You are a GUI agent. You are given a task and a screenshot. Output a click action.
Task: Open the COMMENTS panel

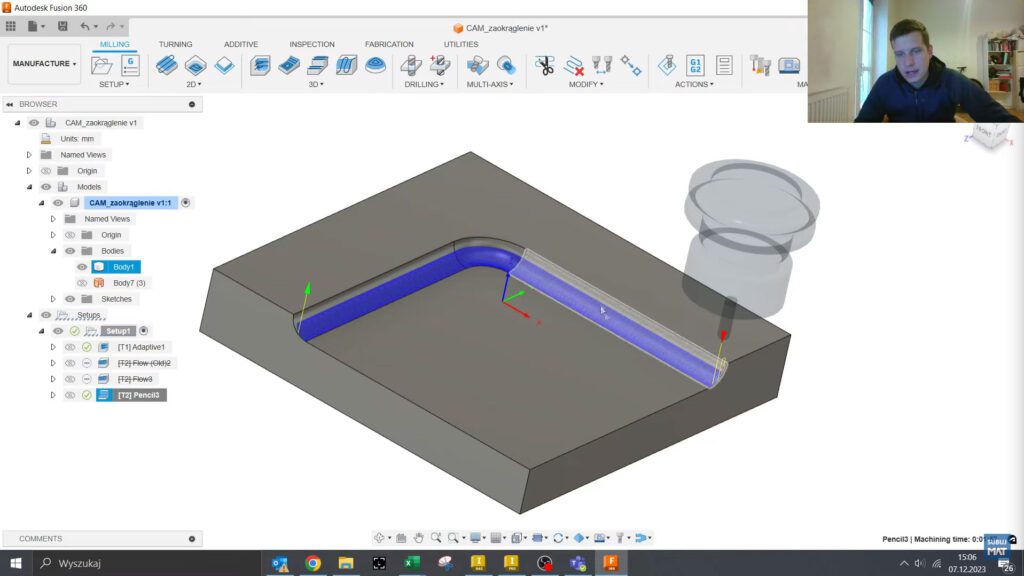(42, 538)
